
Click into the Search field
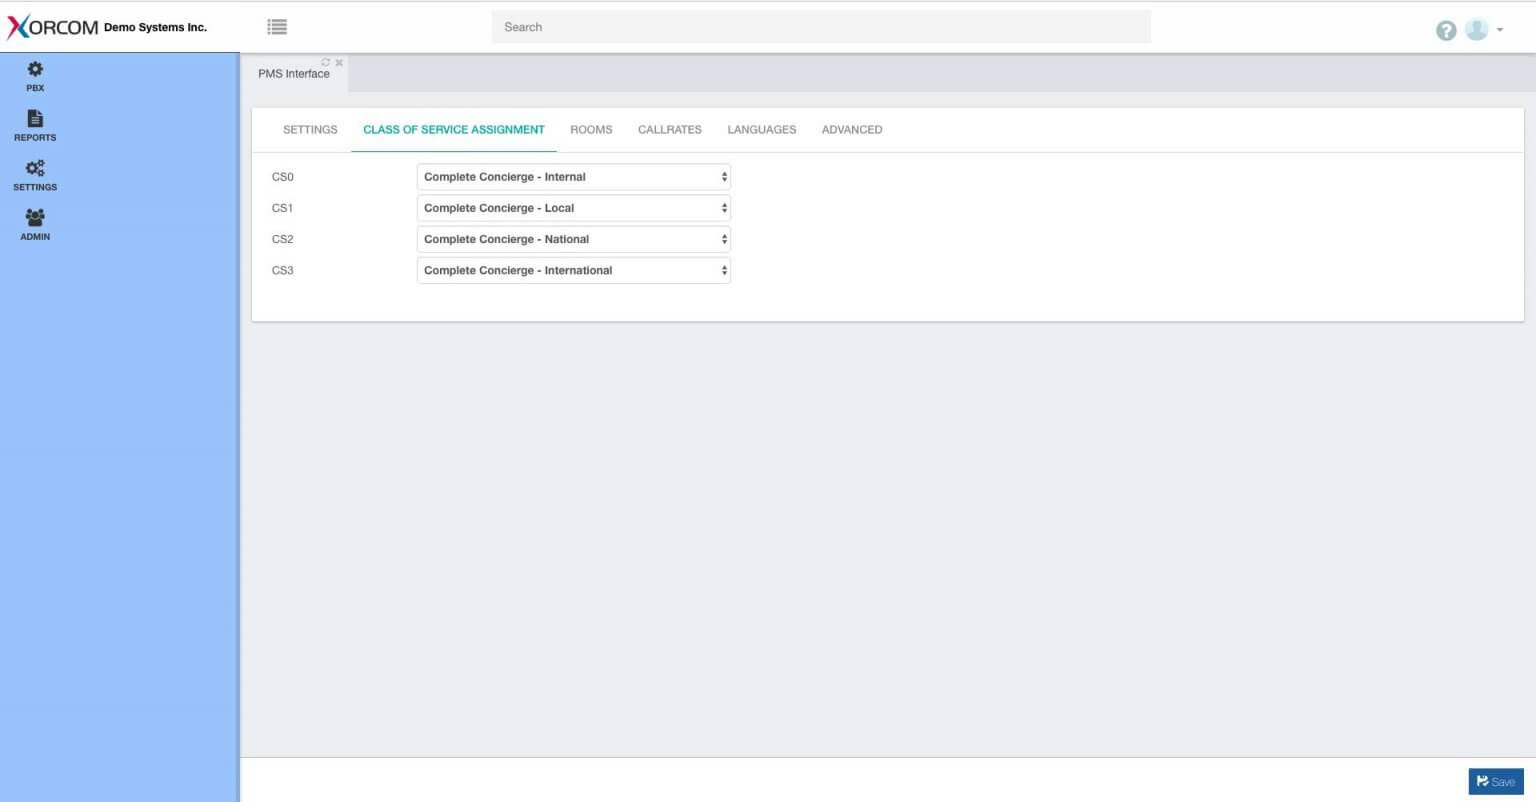click(820, 27)
